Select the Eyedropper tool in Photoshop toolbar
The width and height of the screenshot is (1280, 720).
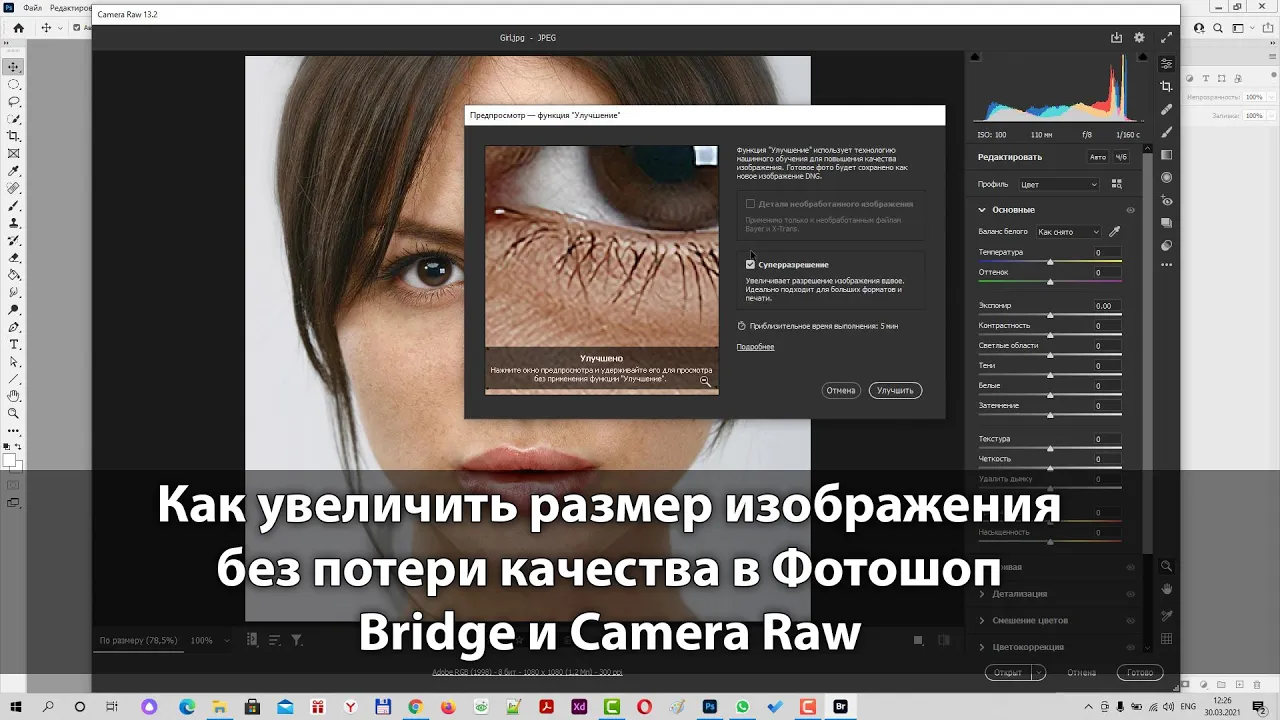click(x=14, y=171)
